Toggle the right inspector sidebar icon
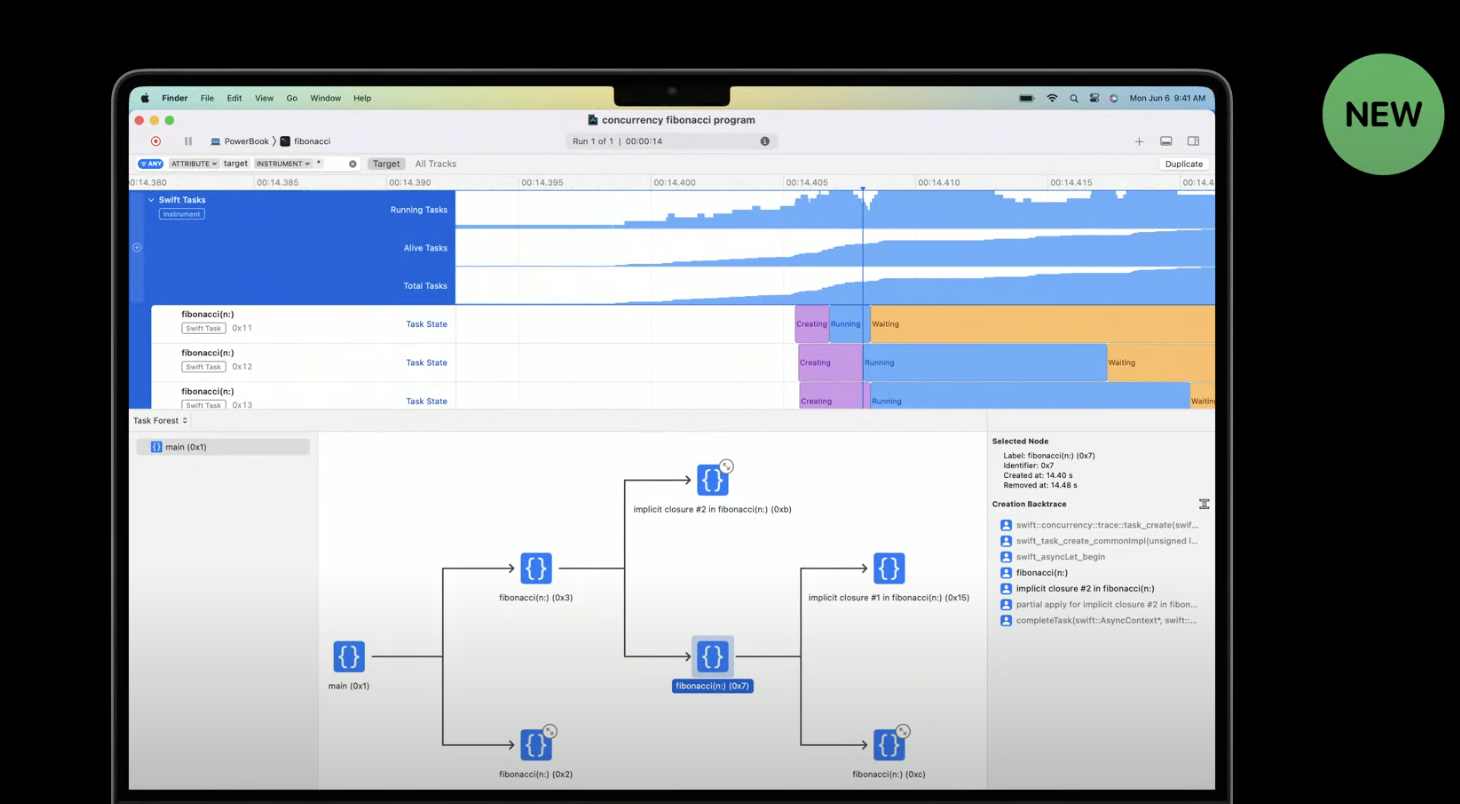 1193,141
